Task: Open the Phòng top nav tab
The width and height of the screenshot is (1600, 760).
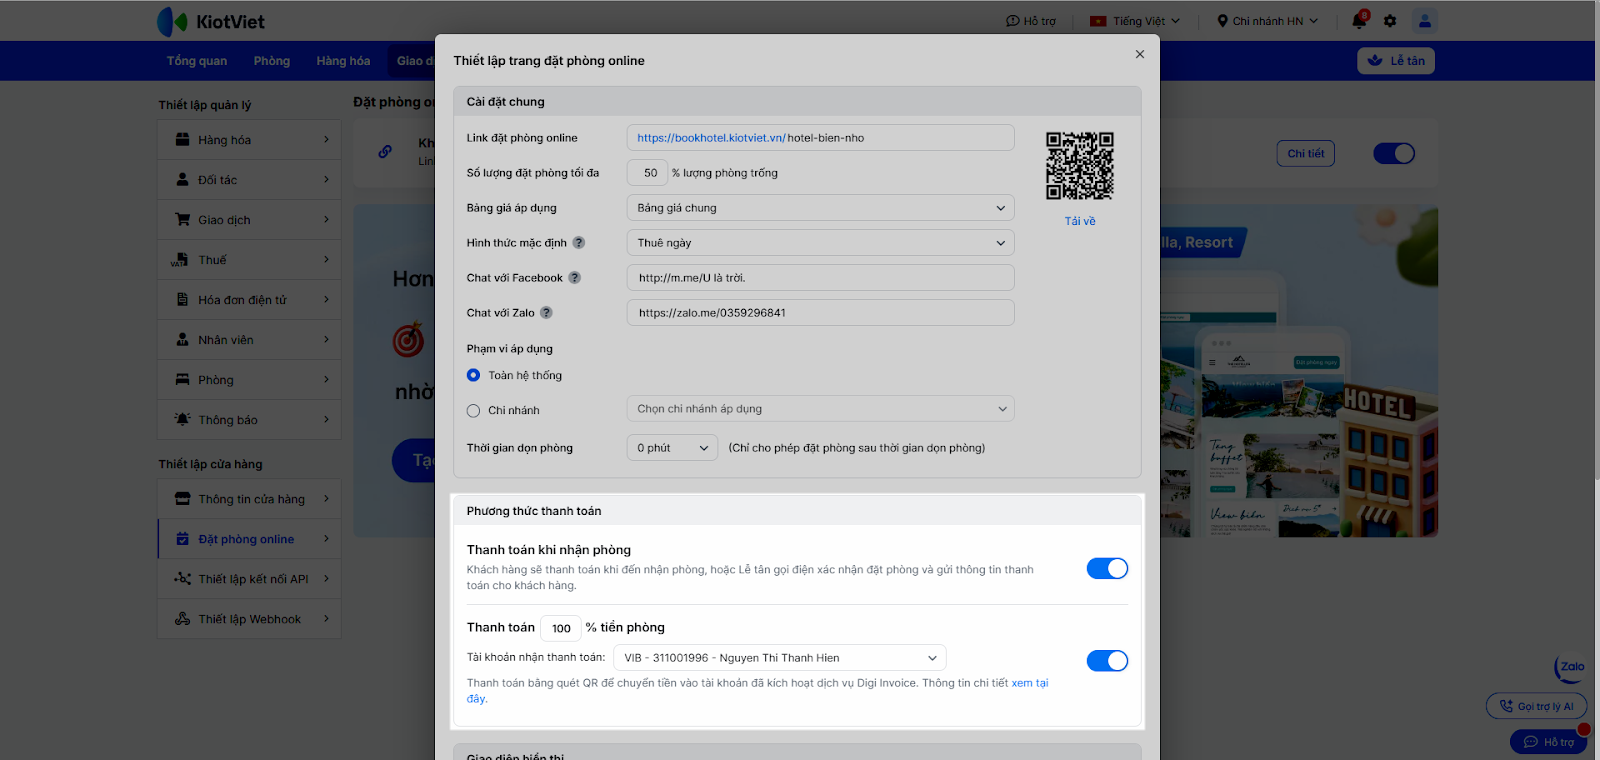Action: [x=272, y=61]
